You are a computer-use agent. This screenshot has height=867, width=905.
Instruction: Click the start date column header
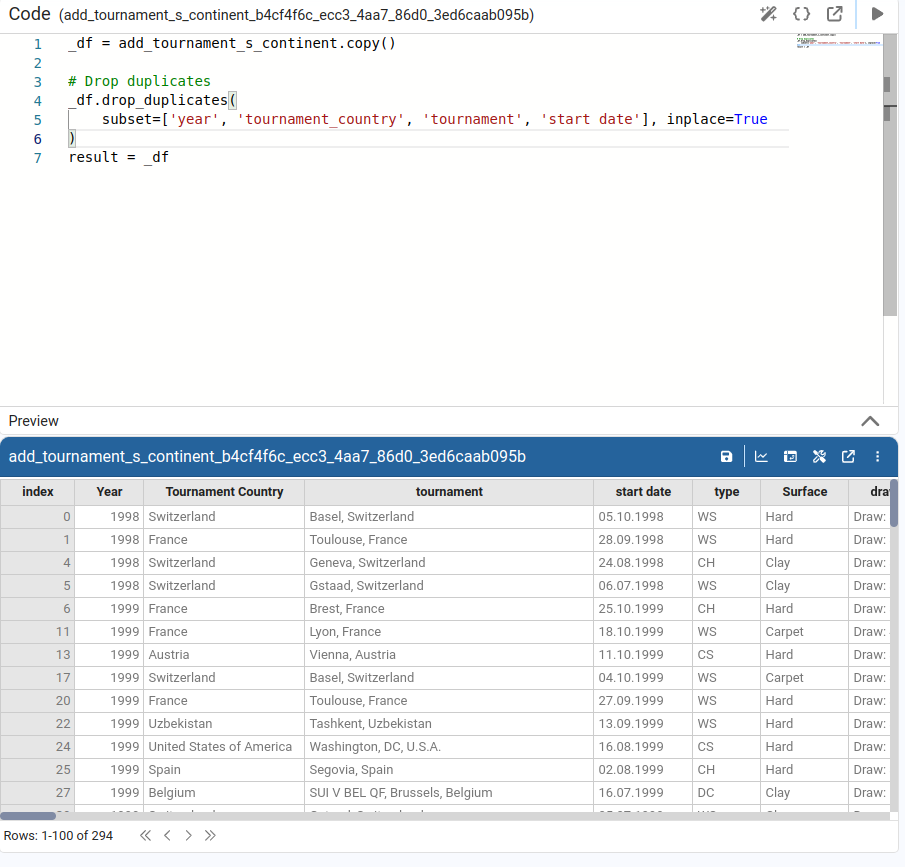point(643,492)
